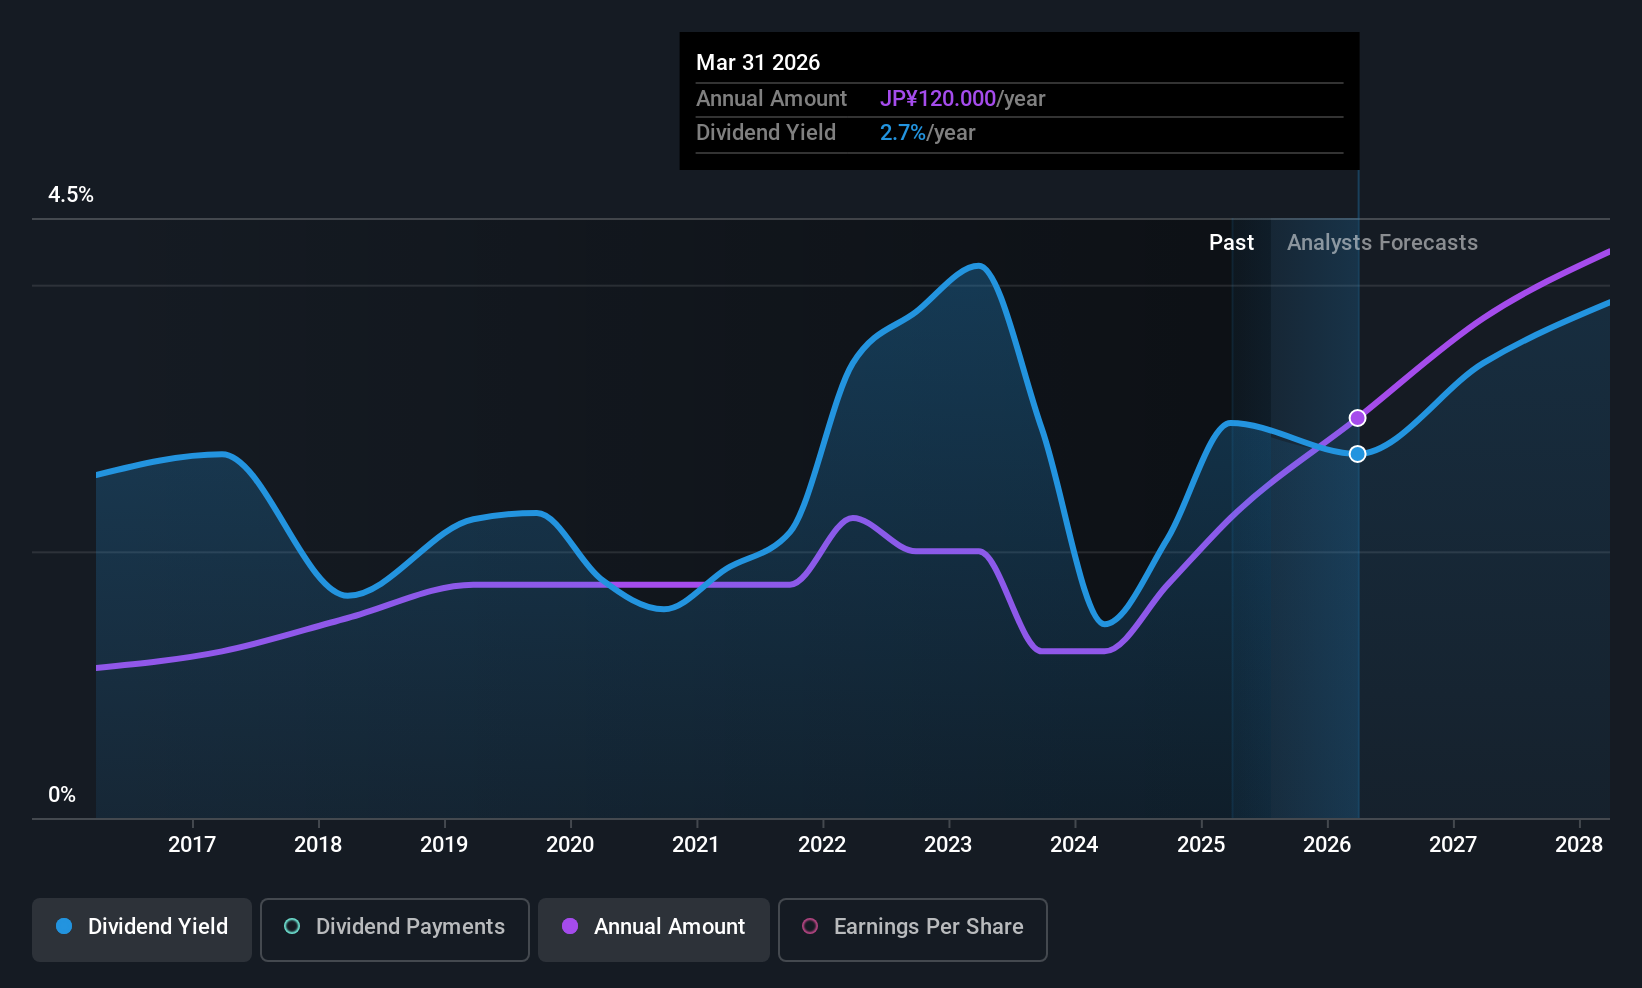Click the teal Dividend Payments legend circle
Viewport: 1642px width, 988px height.
pyautogui.click(x=292, y=926)
